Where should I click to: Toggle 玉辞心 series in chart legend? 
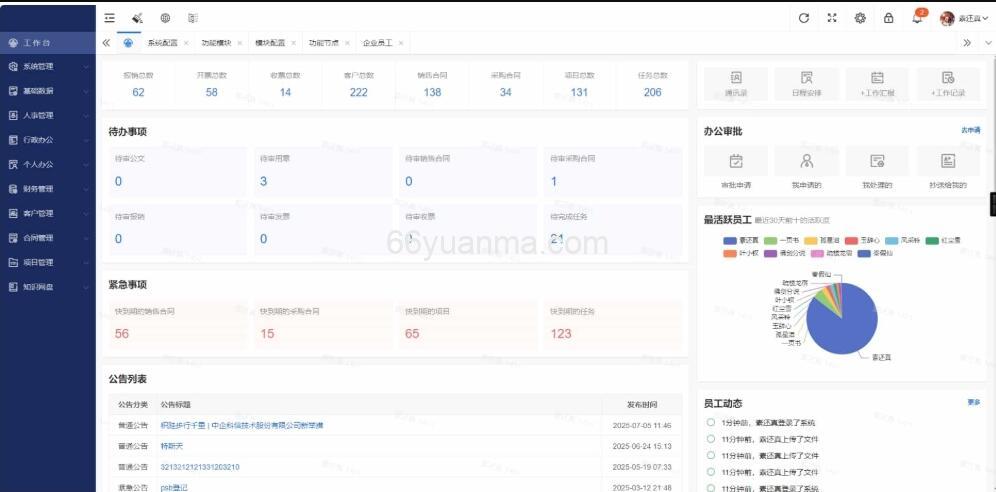(863, 241)
